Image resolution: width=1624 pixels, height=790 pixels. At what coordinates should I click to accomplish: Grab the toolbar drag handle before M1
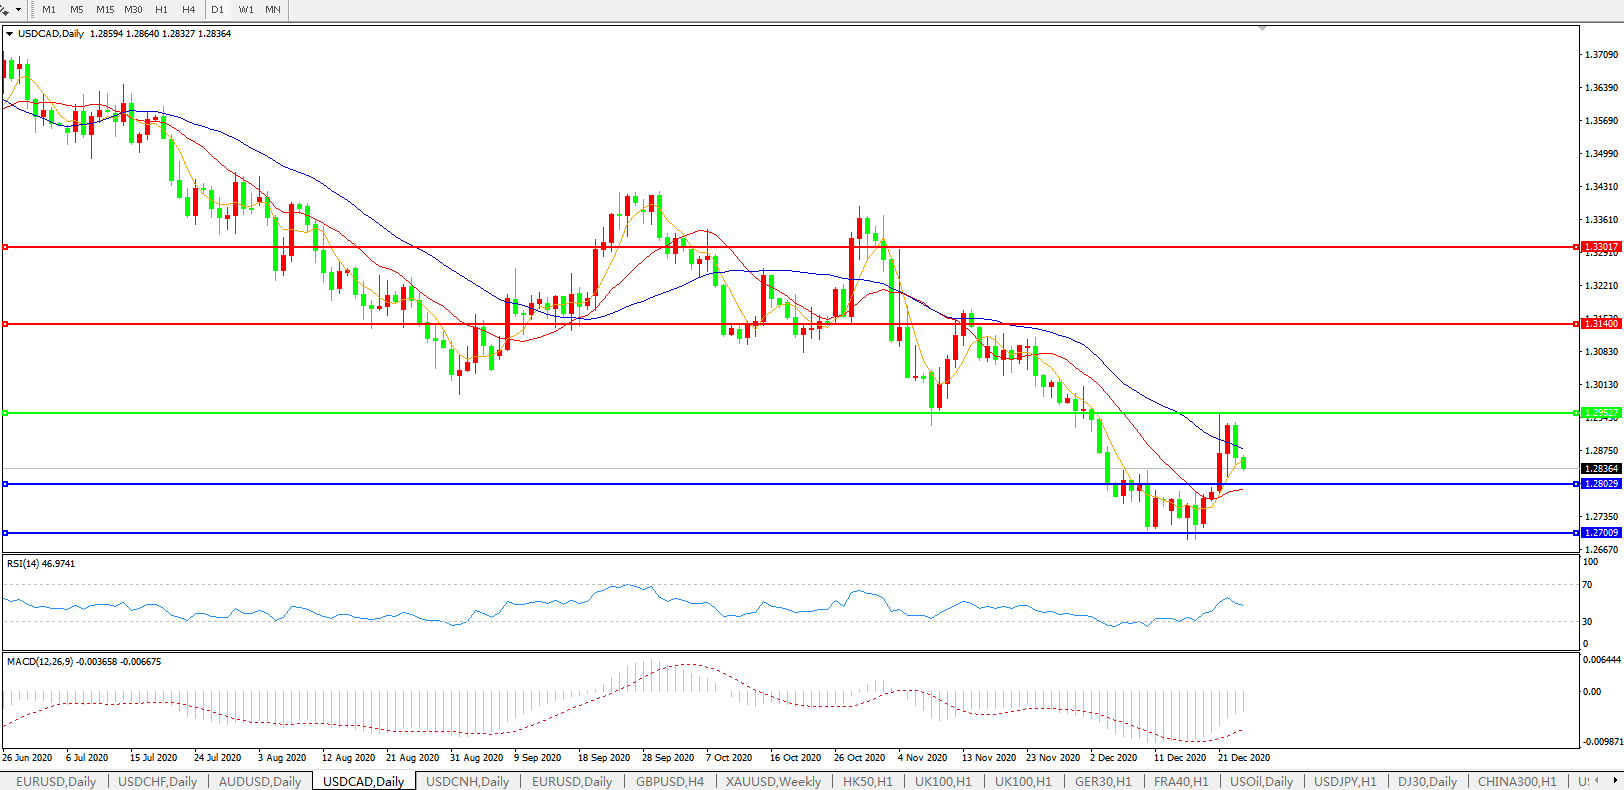coord(33,9)
